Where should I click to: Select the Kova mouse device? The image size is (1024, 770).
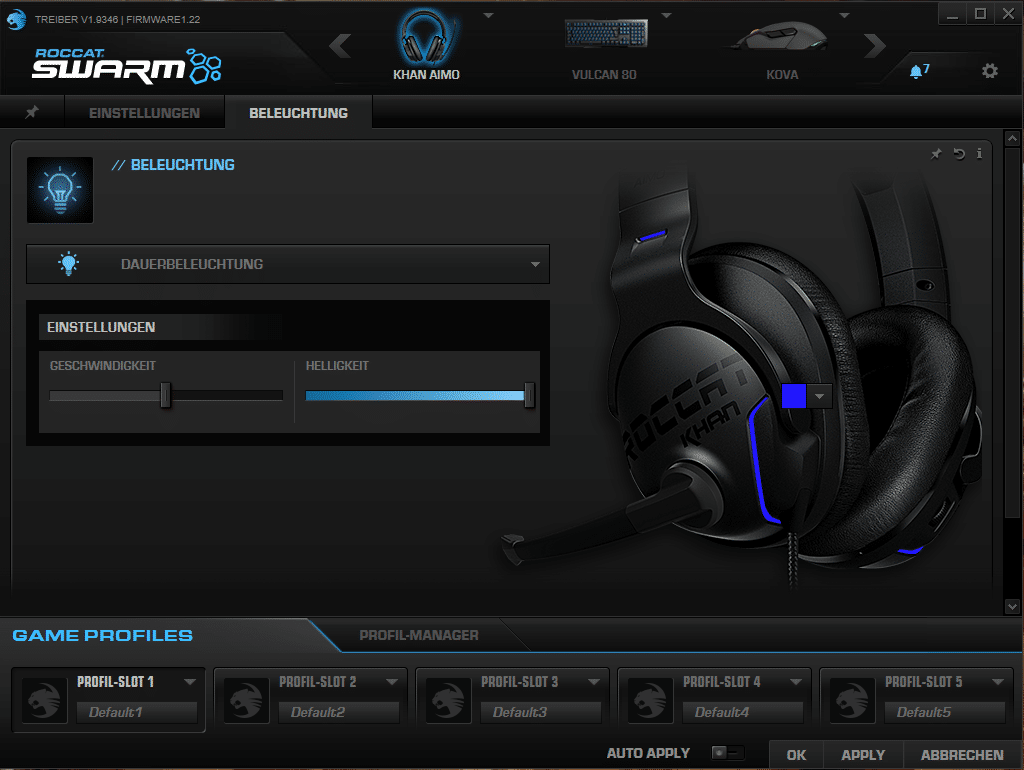point(781,38)
